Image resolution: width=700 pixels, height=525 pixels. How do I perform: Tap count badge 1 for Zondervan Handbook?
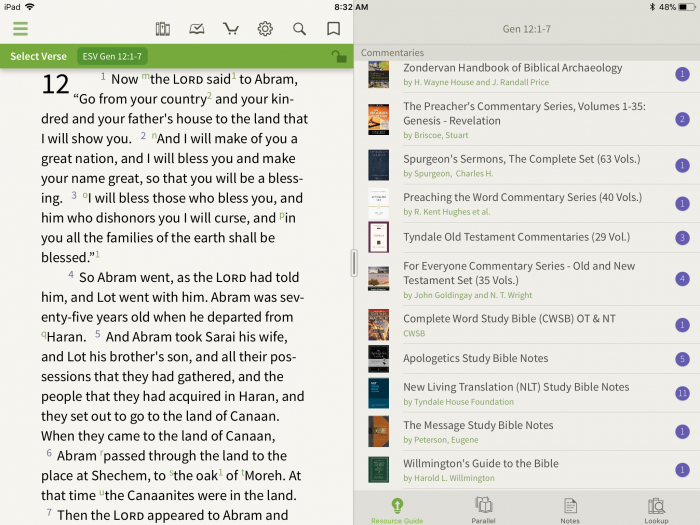[682, 74]
